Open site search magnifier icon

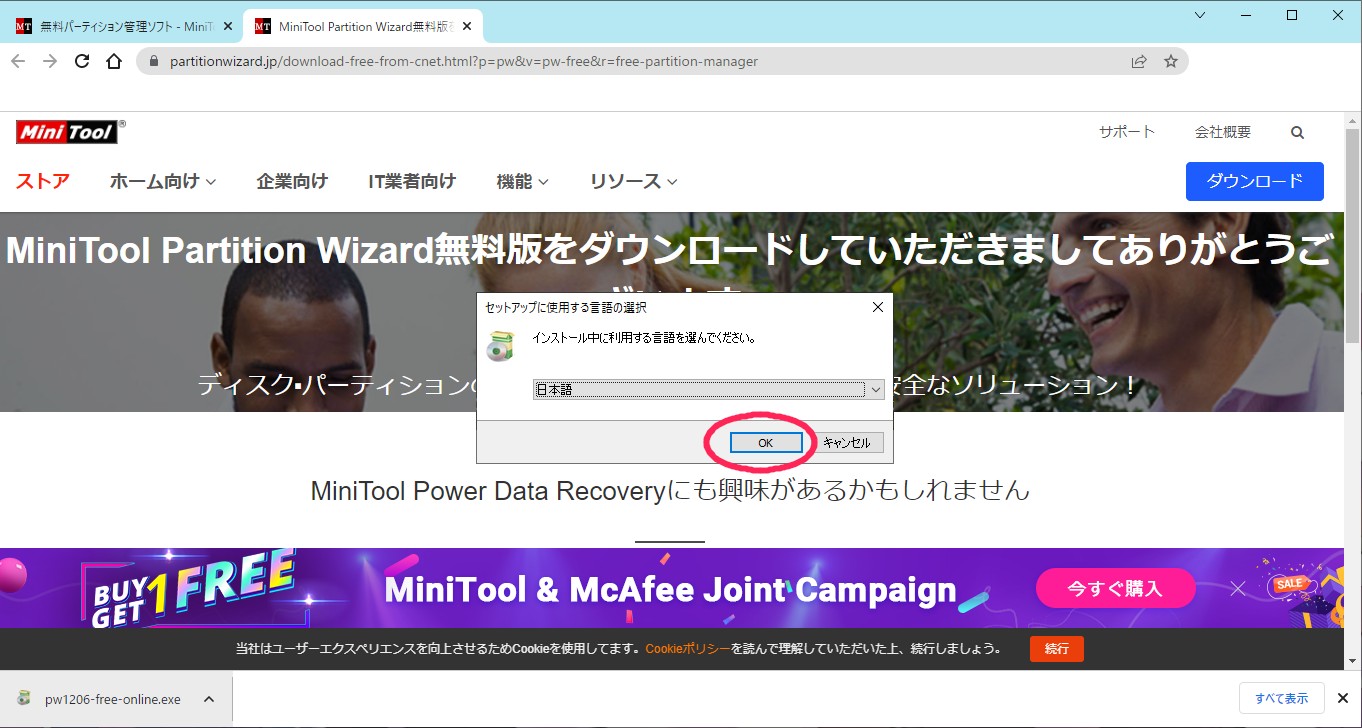(x=1297, y=132)
